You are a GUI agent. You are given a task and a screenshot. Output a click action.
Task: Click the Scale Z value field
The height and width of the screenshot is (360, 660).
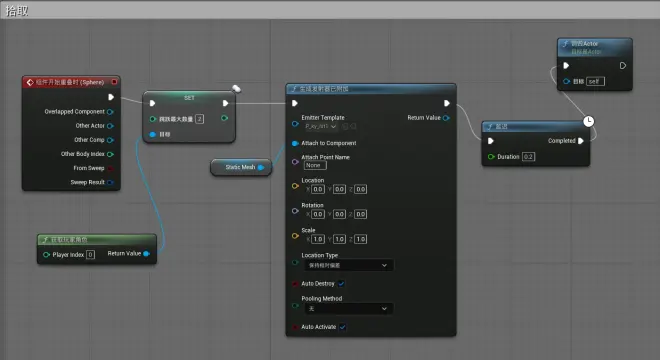360,239
